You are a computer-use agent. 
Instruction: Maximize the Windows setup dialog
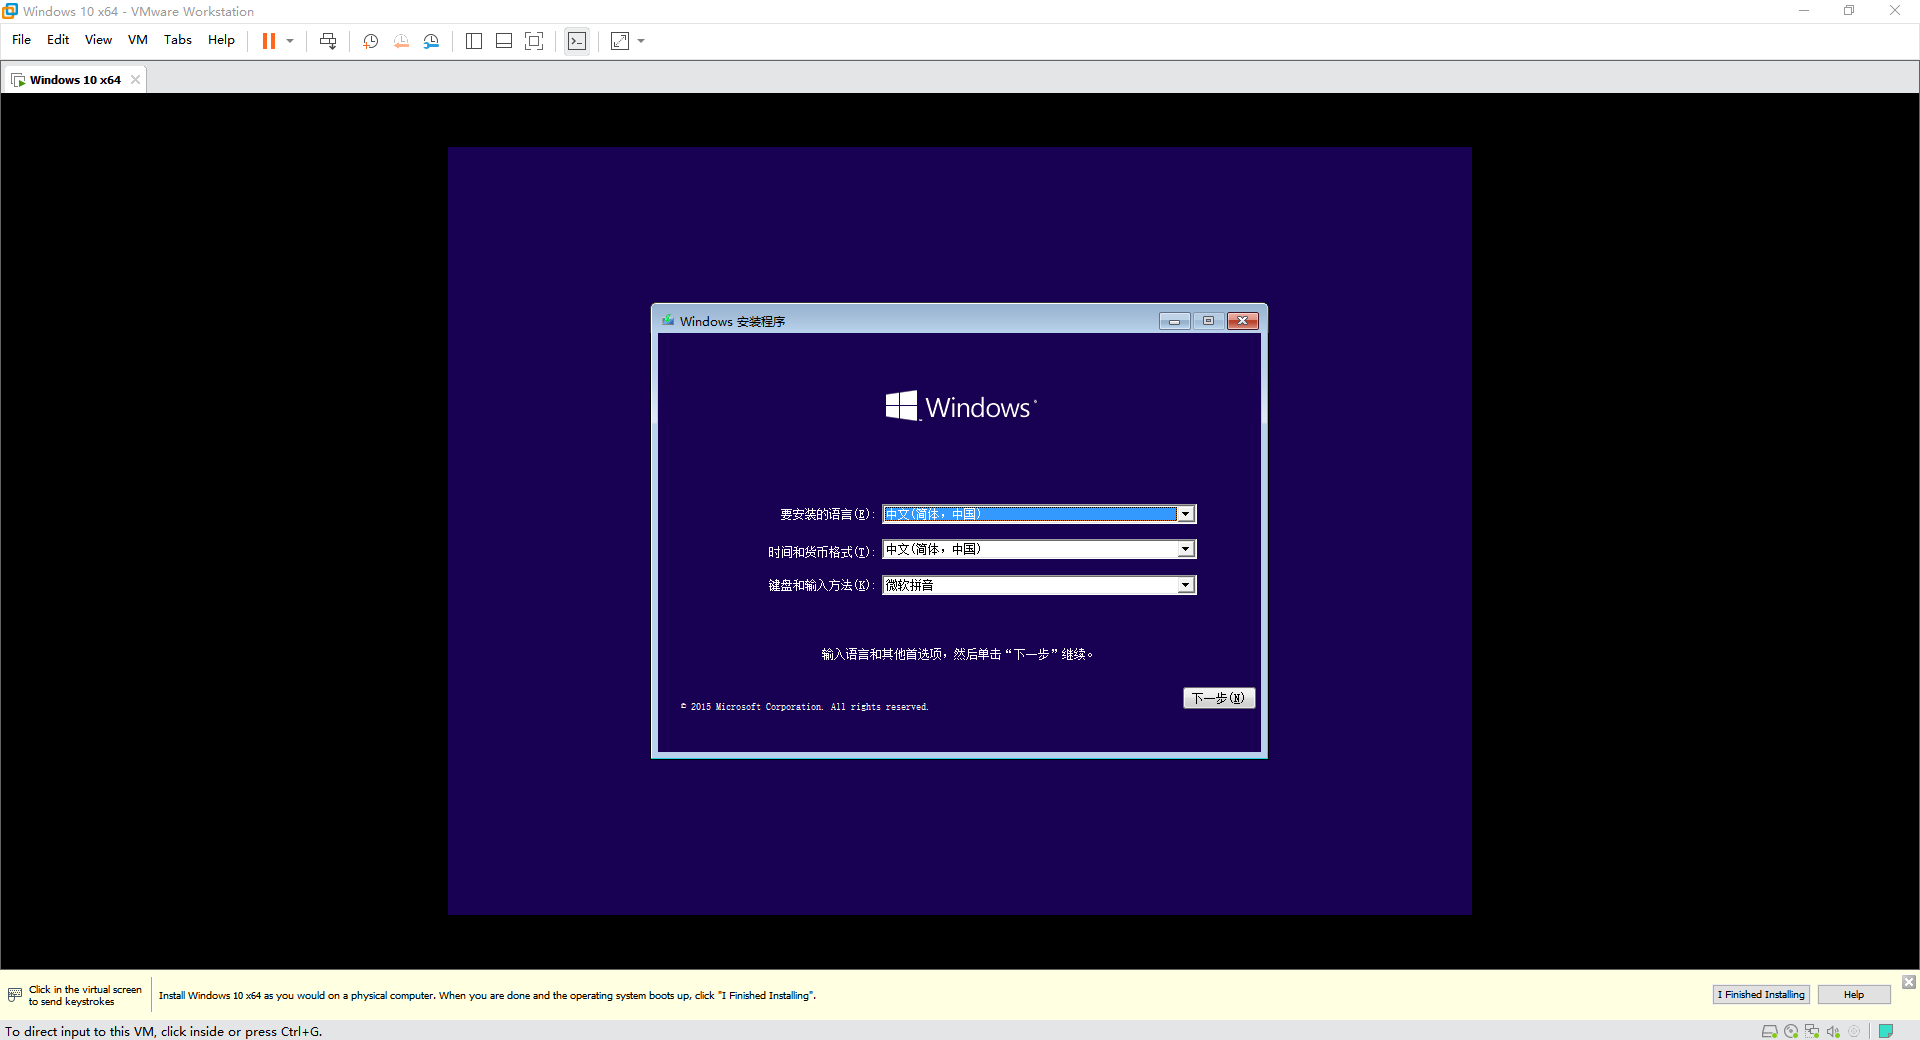[x=1208, y=321]
